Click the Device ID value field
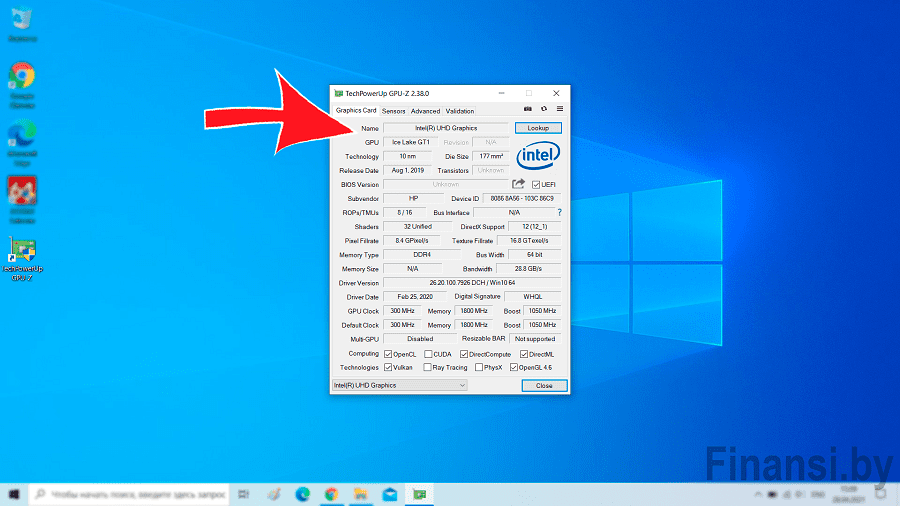This screenshot has width=900, height=506. pyautogui.click(x=522, y=198)
